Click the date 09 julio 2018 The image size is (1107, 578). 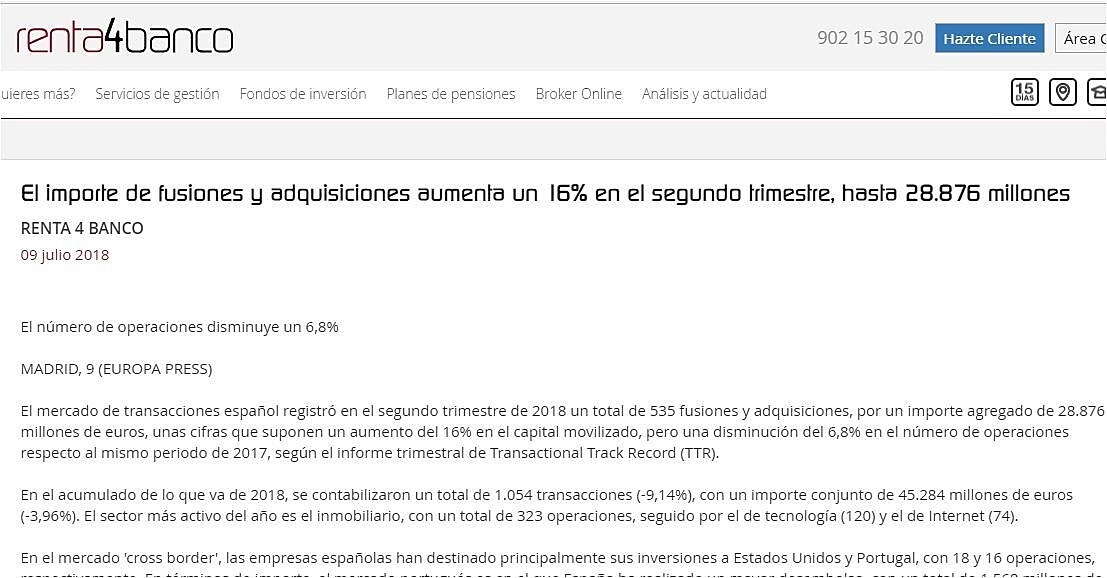65,255
